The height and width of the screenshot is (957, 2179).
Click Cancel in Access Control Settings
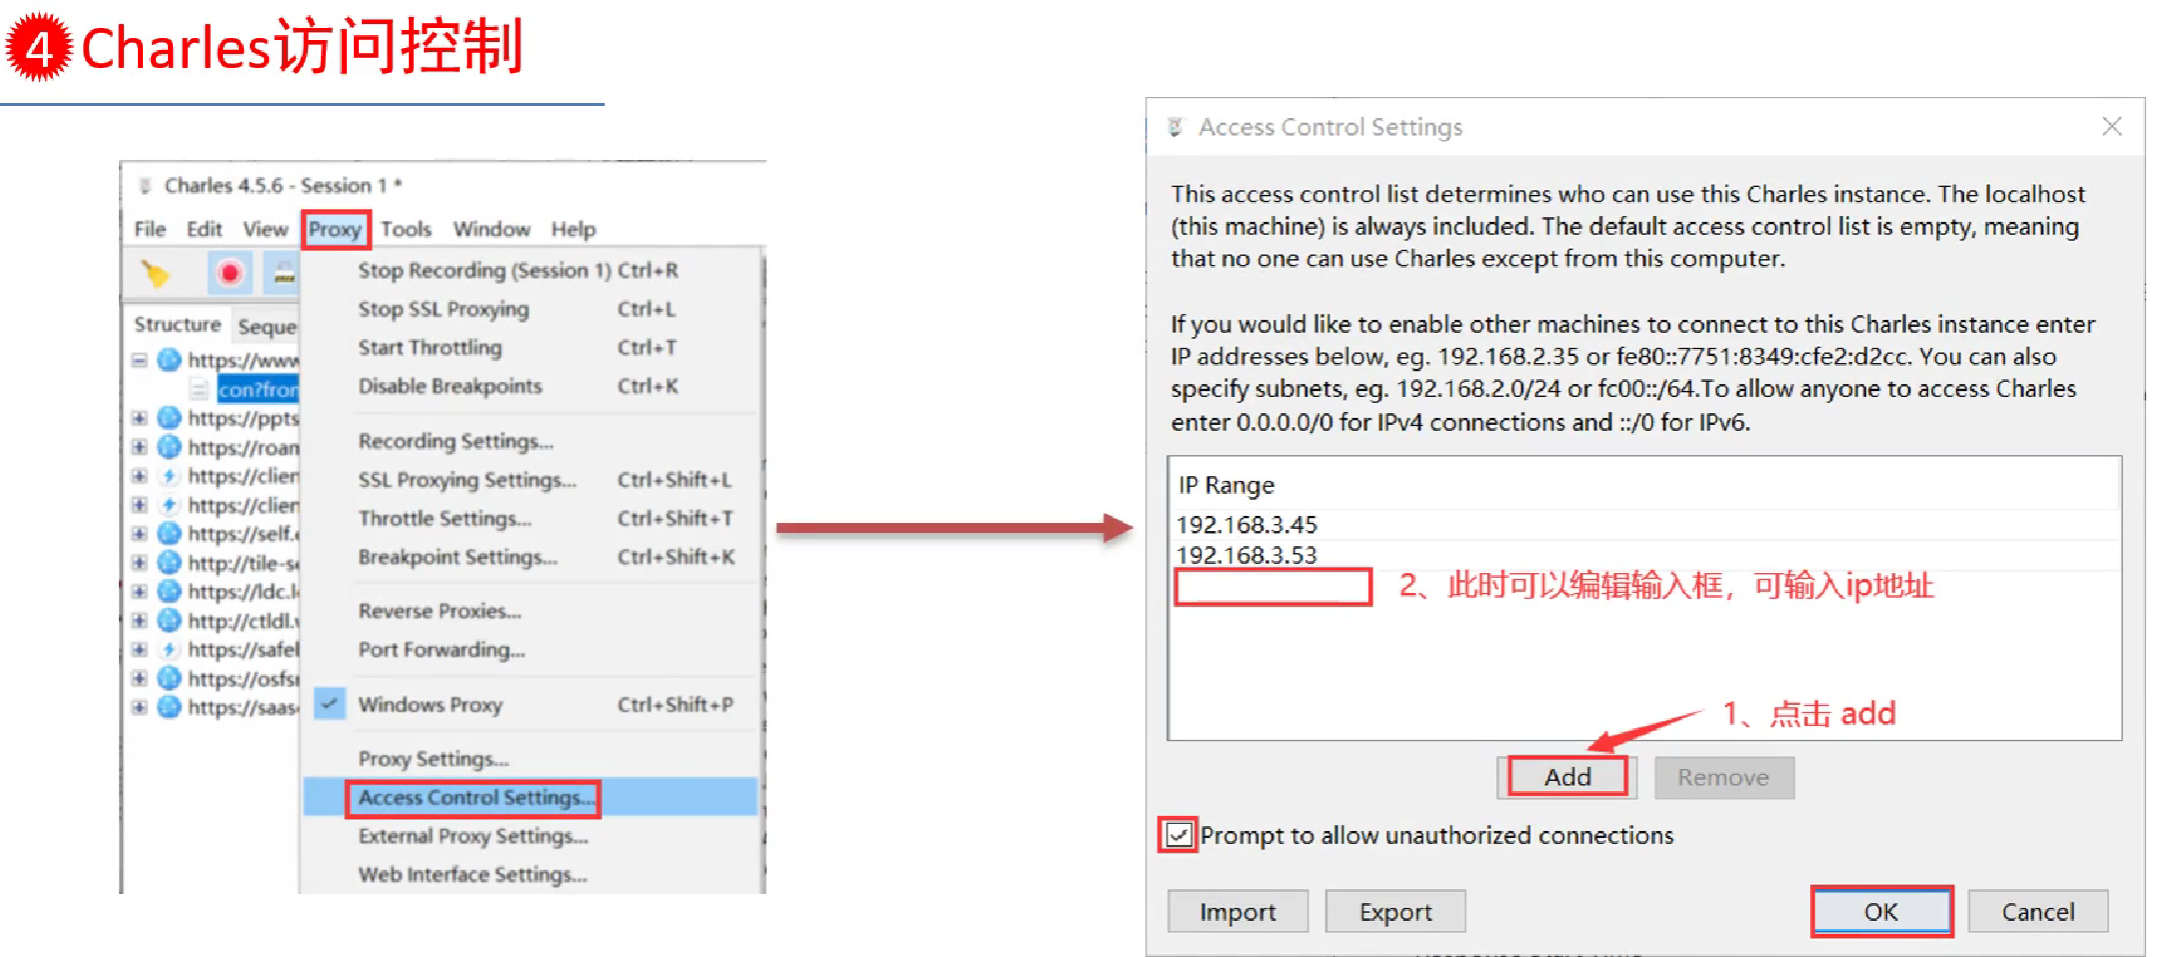pos(2038,912)
